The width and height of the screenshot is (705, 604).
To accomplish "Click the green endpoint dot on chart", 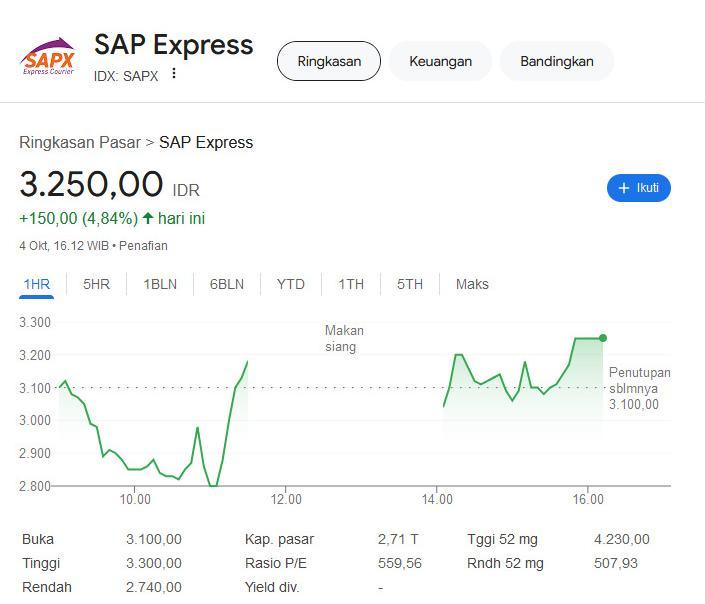I will tap(603, 338).
